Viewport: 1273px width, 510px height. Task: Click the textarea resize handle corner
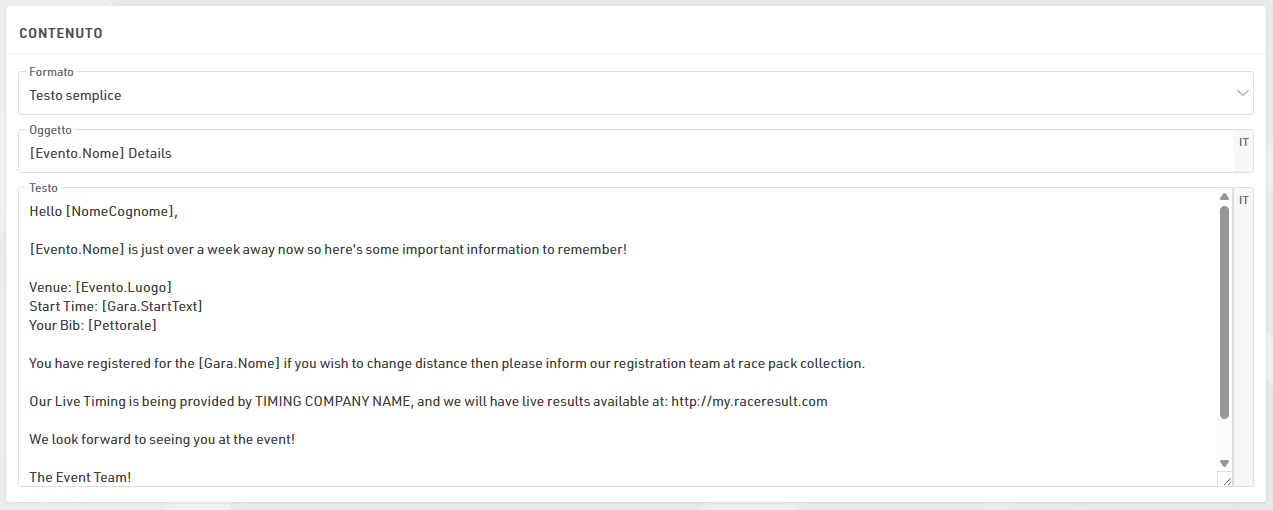coord(1226,480)
